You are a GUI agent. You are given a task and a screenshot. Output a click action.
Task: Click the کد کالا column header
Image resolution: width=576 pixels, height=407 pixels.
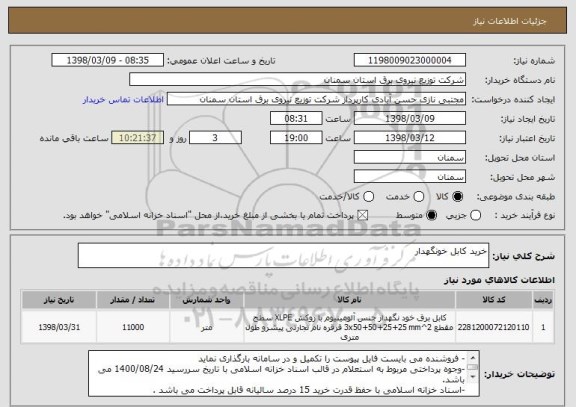point(494,300)
